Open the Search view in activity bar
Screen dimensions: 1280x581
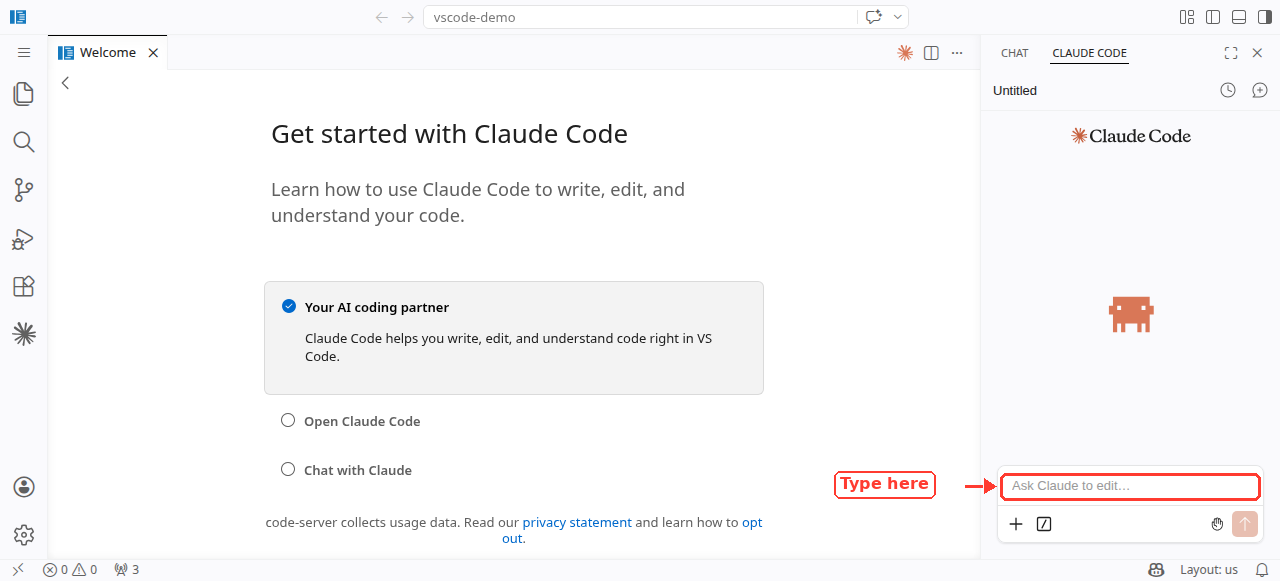click(24, 142)
